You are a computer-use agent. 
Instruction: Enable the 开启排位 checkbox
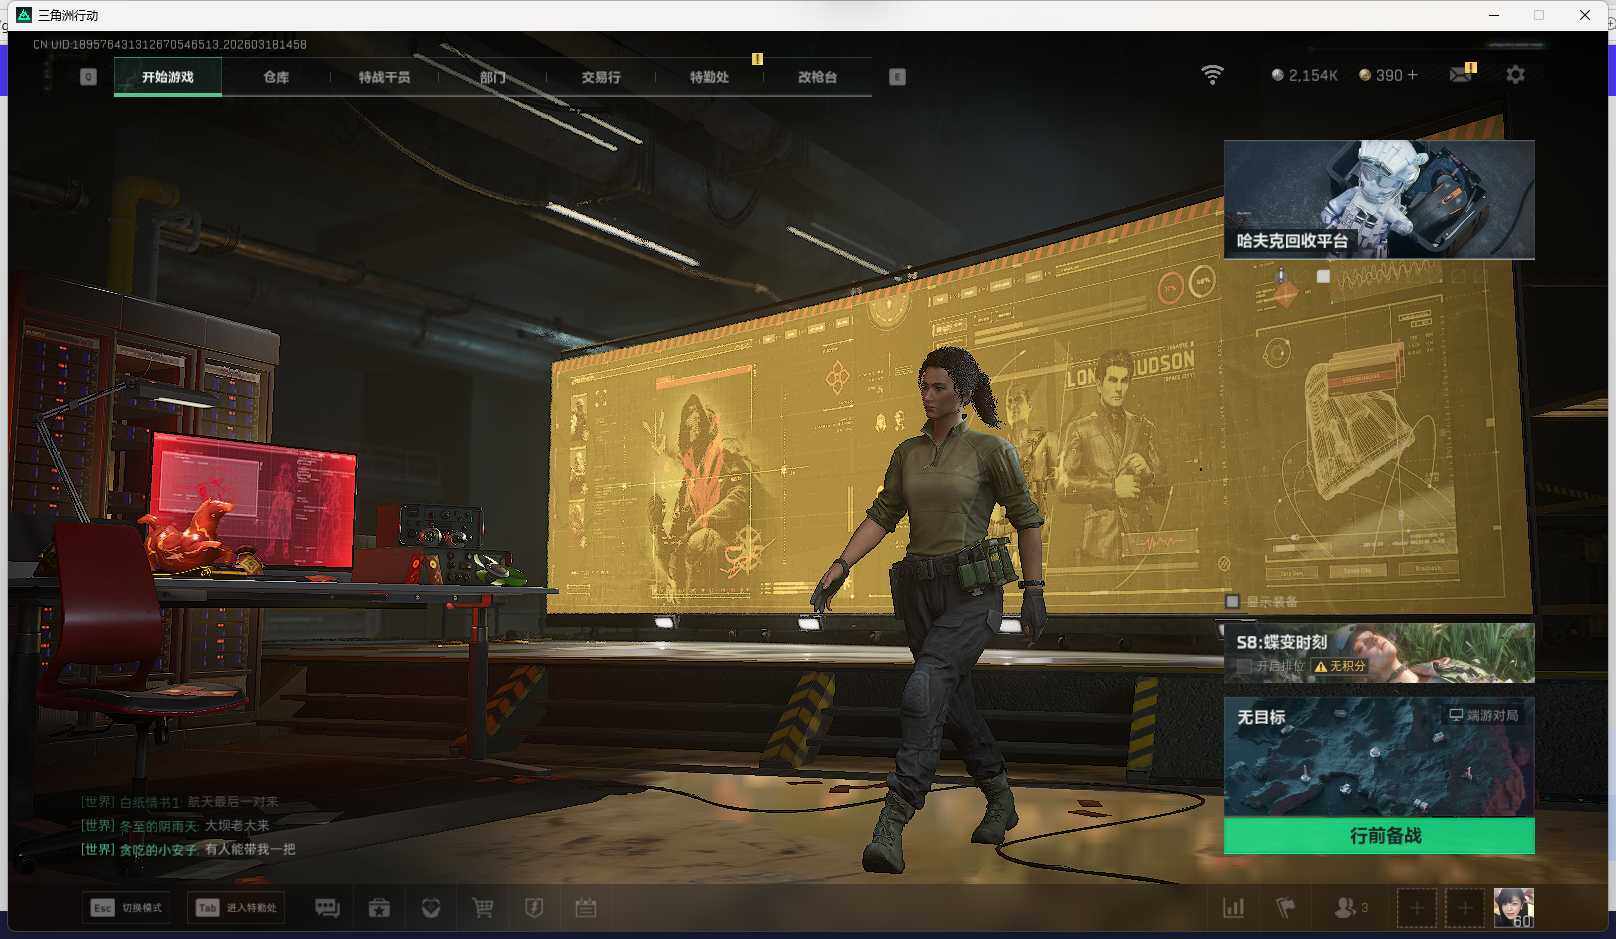tap(1244, 666)
